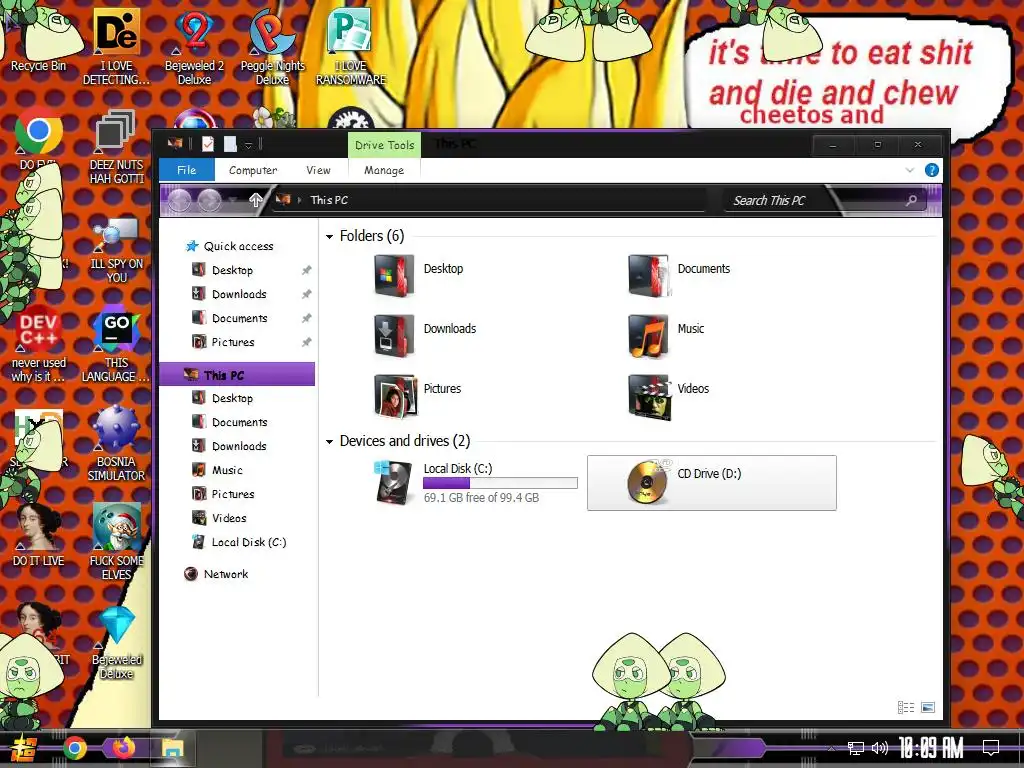Open Chrome from the taskbar
The image size is (1024, 768).
tap(75, 748)
